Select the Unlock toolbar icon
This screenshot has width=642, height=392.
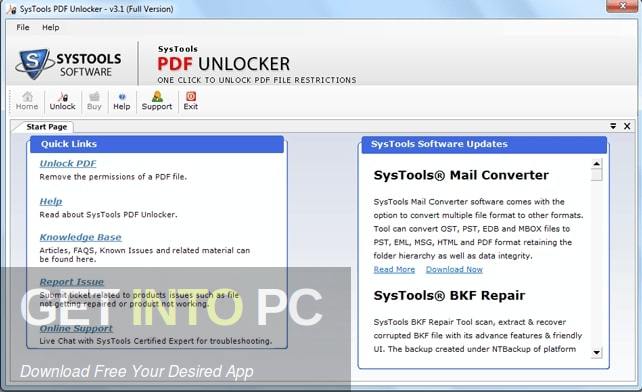pos(62,101)
